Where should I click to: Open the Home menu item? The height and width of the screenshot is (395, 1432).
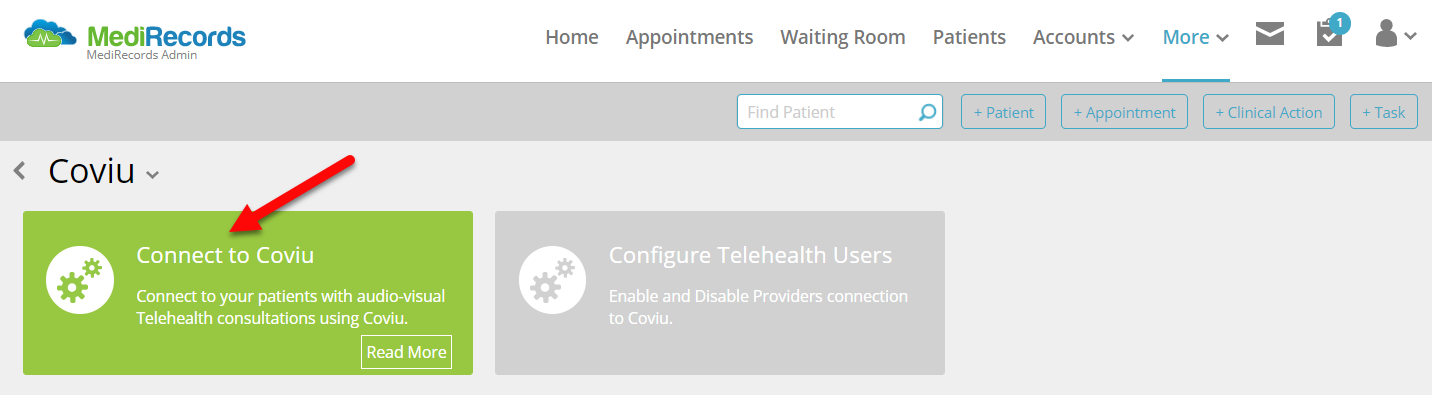(x=572, y=37)
